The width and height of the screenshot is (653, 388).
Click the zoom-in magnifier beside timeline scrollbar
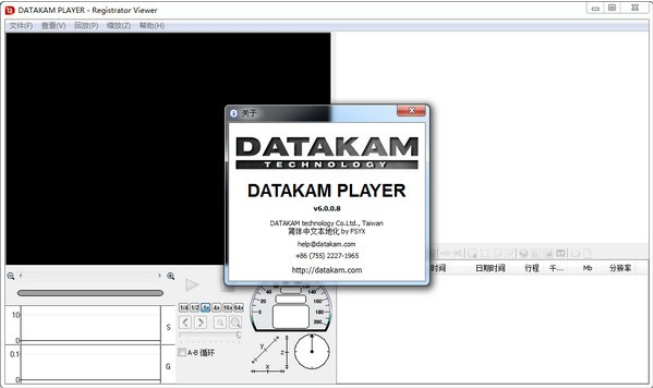click(171, 276)
